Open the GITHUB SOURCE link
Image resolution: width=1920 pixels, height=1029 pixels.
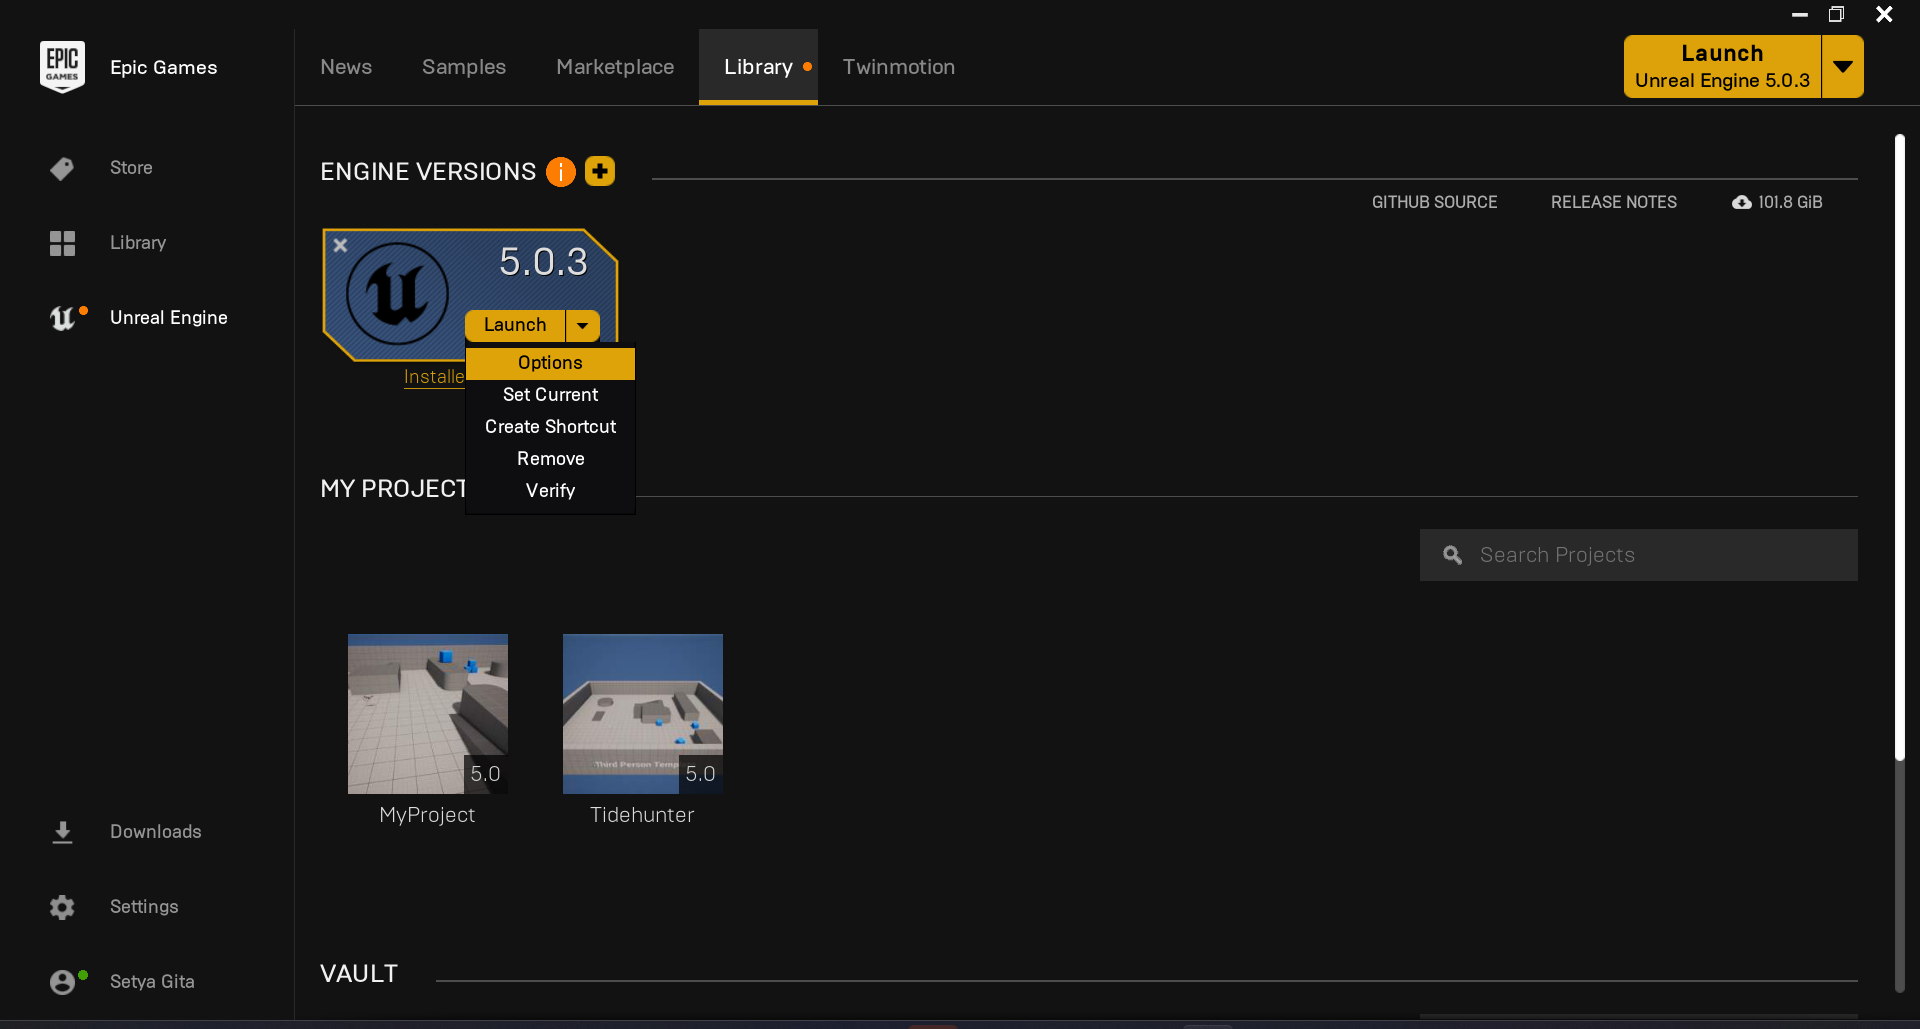[x=1434, y=202]
